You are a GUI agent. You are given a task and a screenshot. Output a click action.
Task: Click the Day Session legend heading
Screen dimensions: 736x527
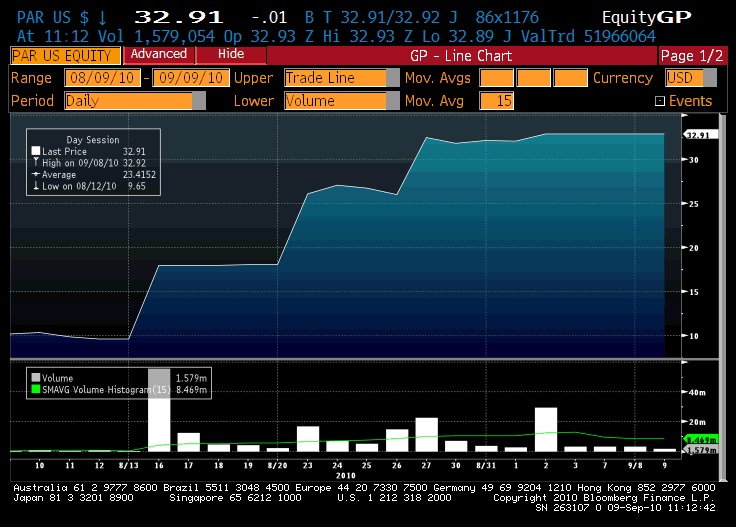[x=93, y=139]
